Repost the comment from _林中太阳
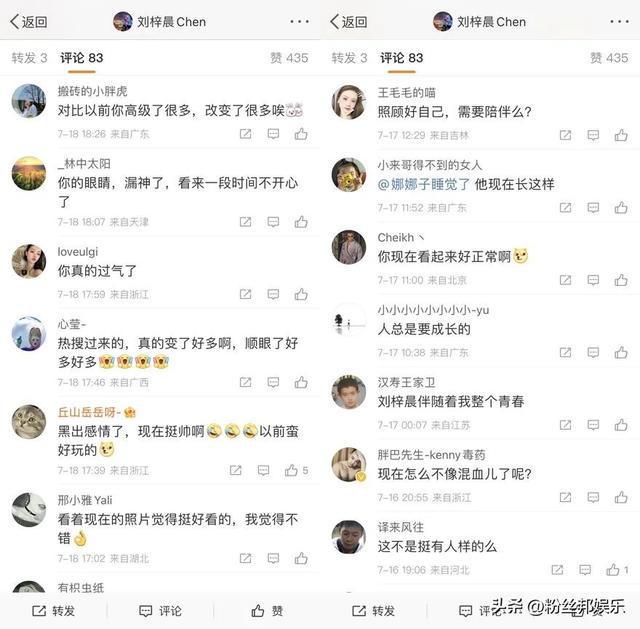The height and width of the screenshot is (629, 640). coord(245,222)
